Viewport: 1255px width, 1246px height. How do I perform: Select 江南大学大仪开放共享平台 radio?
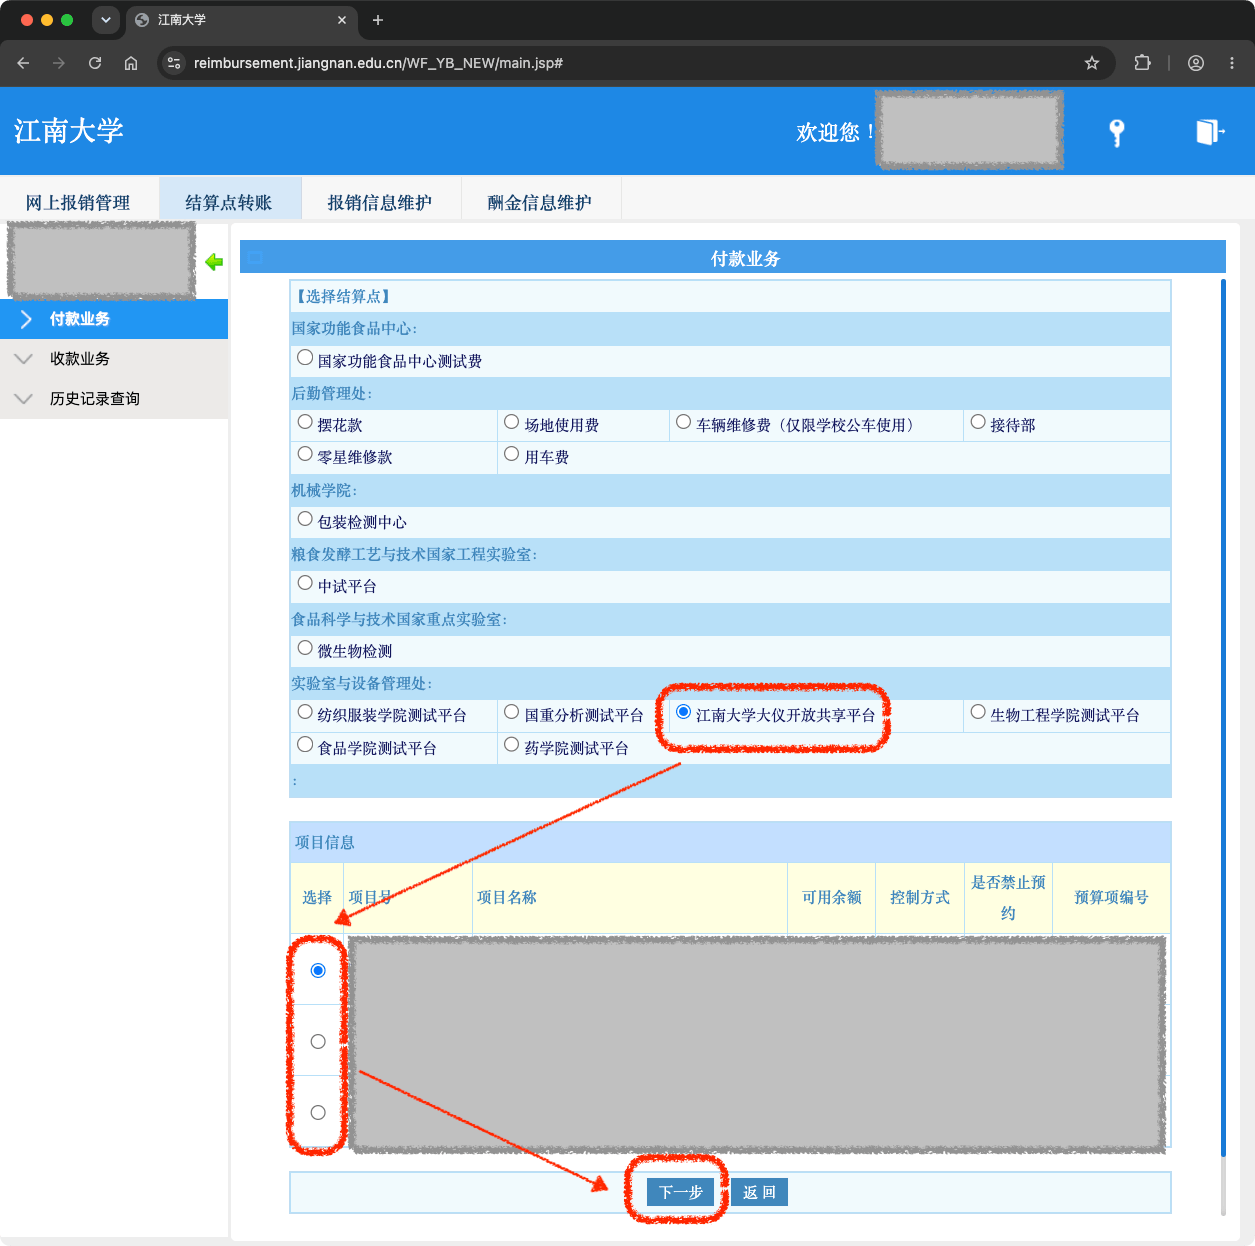684,712
